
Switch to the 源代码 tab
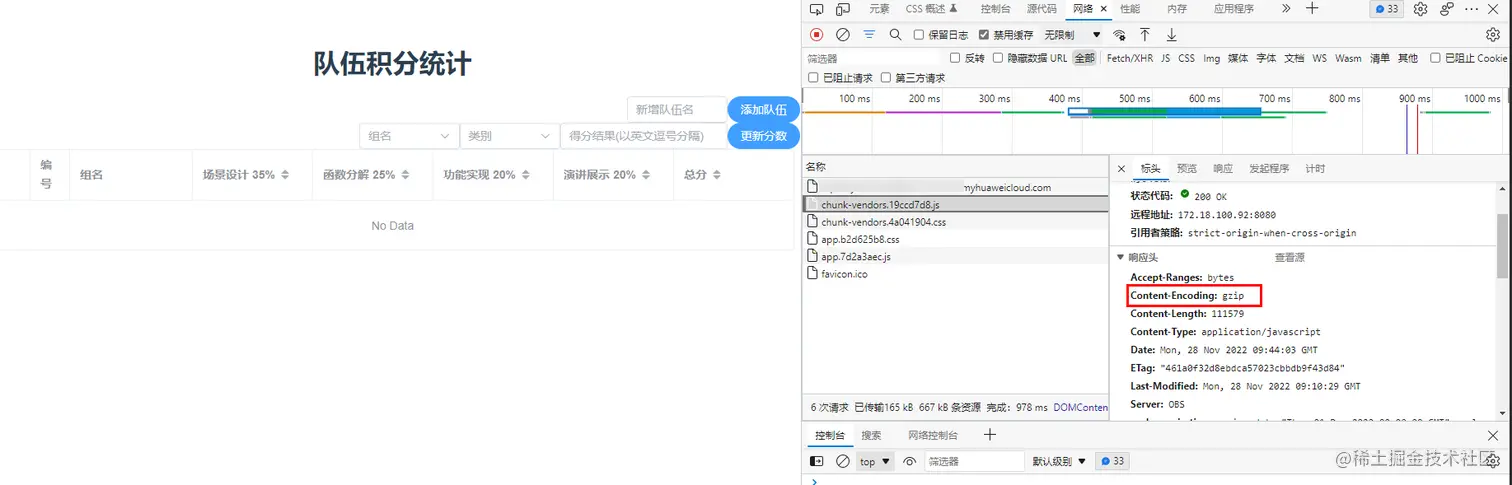click(1041, 9)
